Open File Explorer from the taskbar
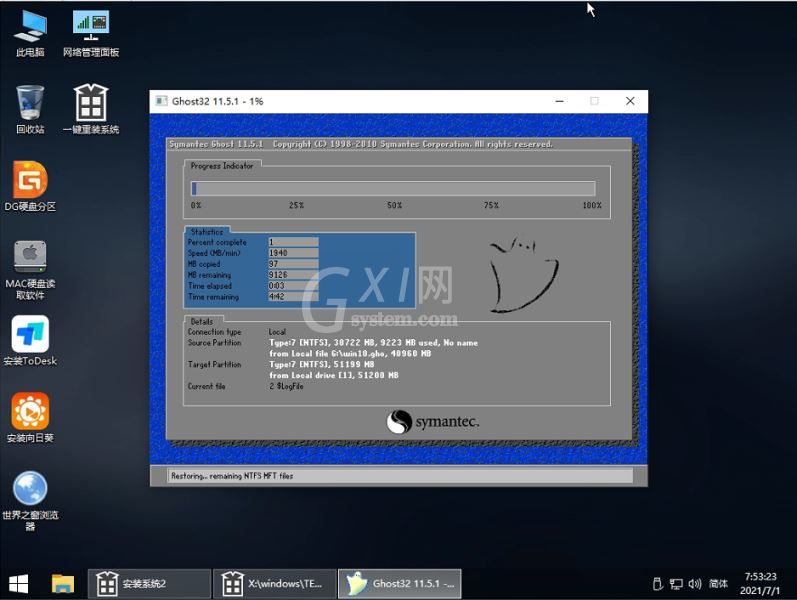797x600 pixels. click(x=63, y=584)
